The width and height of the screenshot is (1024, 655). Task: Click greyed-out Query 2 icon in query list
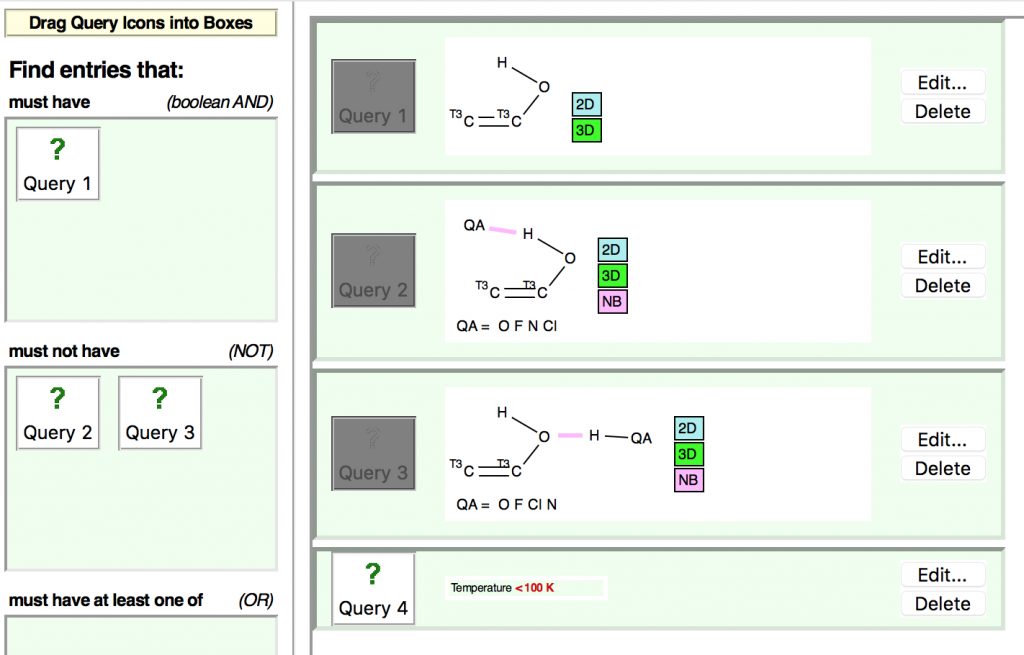coord(373,271)
